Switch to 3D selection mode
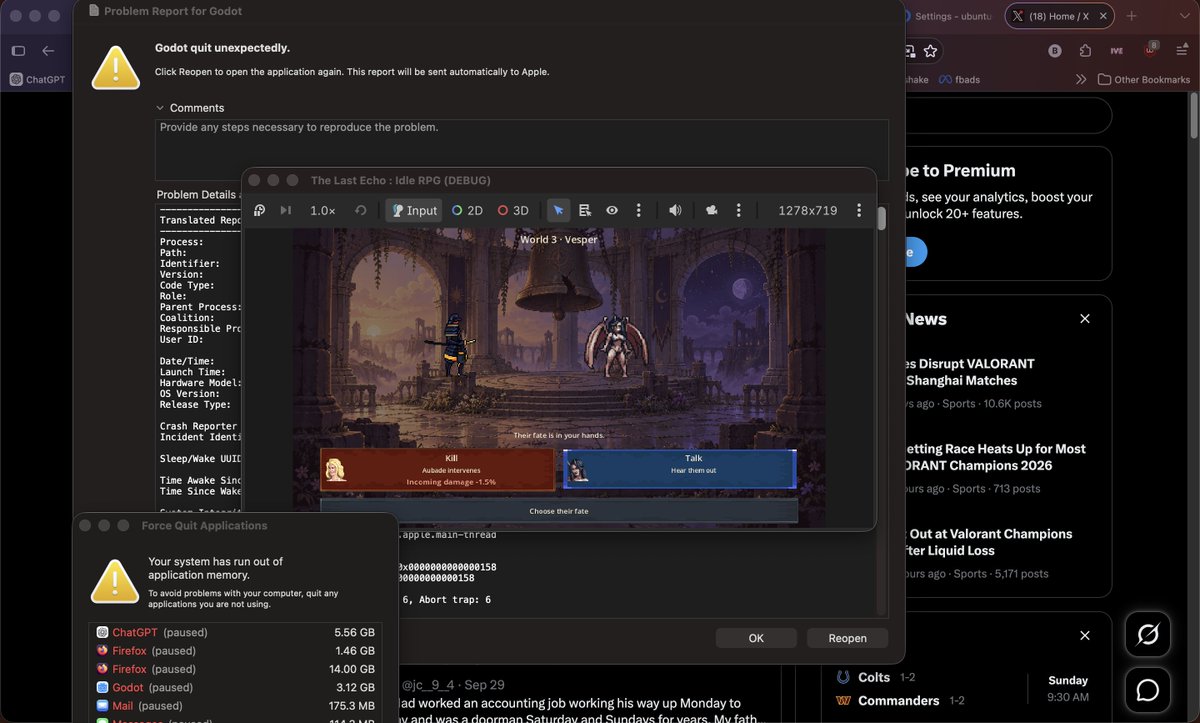Screen dimensions: 1200x723 click(x=513, y=210)
